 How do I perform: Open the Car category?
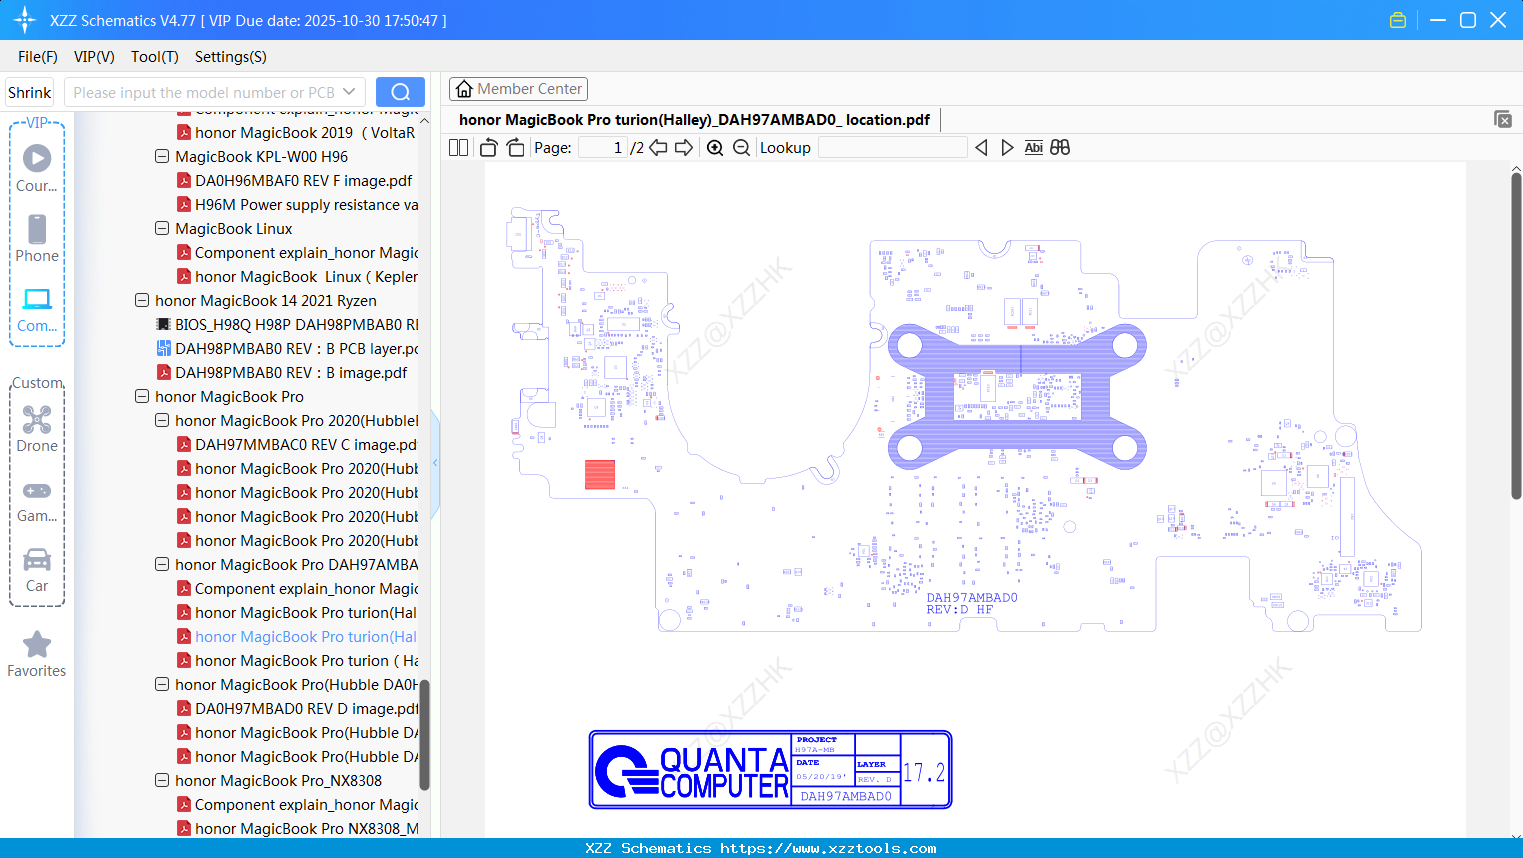coord(37,570)
